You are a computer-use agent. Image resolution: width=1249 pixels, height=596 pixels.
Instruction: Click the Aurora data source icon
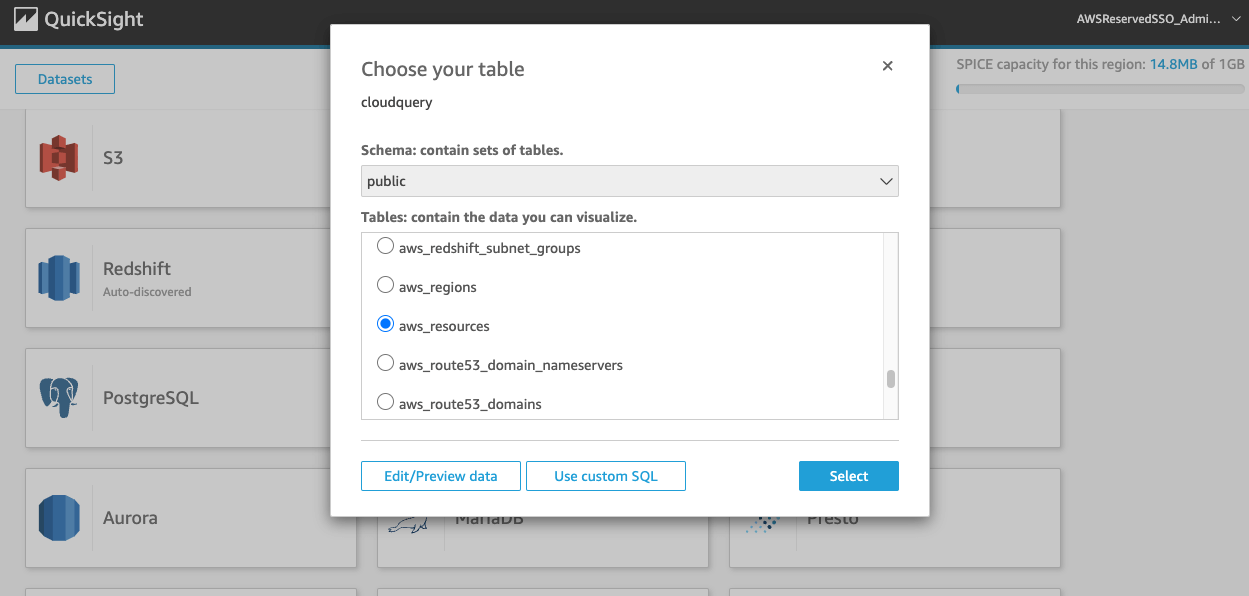point(59,518)
